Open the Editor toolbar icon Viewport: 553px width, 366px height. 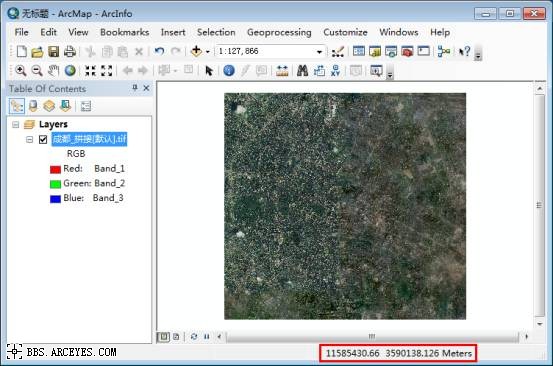click(338, 52)
